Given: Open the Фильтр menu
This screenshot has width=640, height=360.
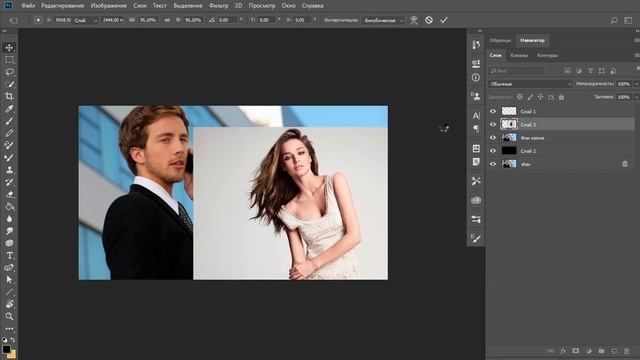Looking at the screenshot, I should [218, 6].
